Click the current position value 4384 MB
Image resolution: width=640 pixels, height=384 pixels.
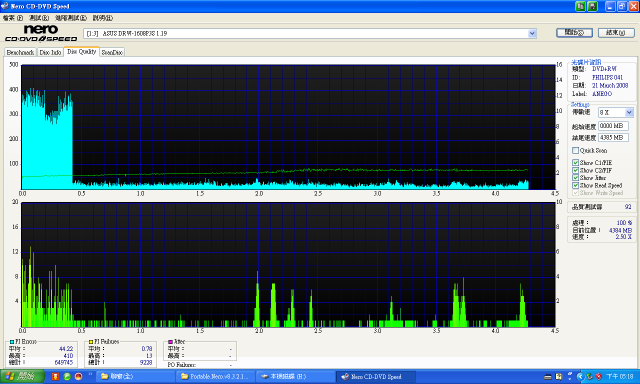point(620,231)
